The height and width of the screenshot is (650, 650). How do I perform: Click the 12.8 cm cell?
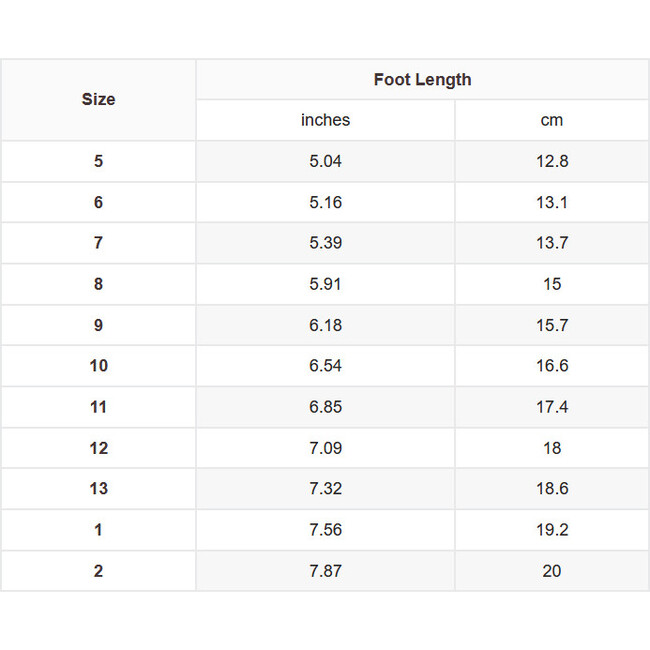(552, 161)
